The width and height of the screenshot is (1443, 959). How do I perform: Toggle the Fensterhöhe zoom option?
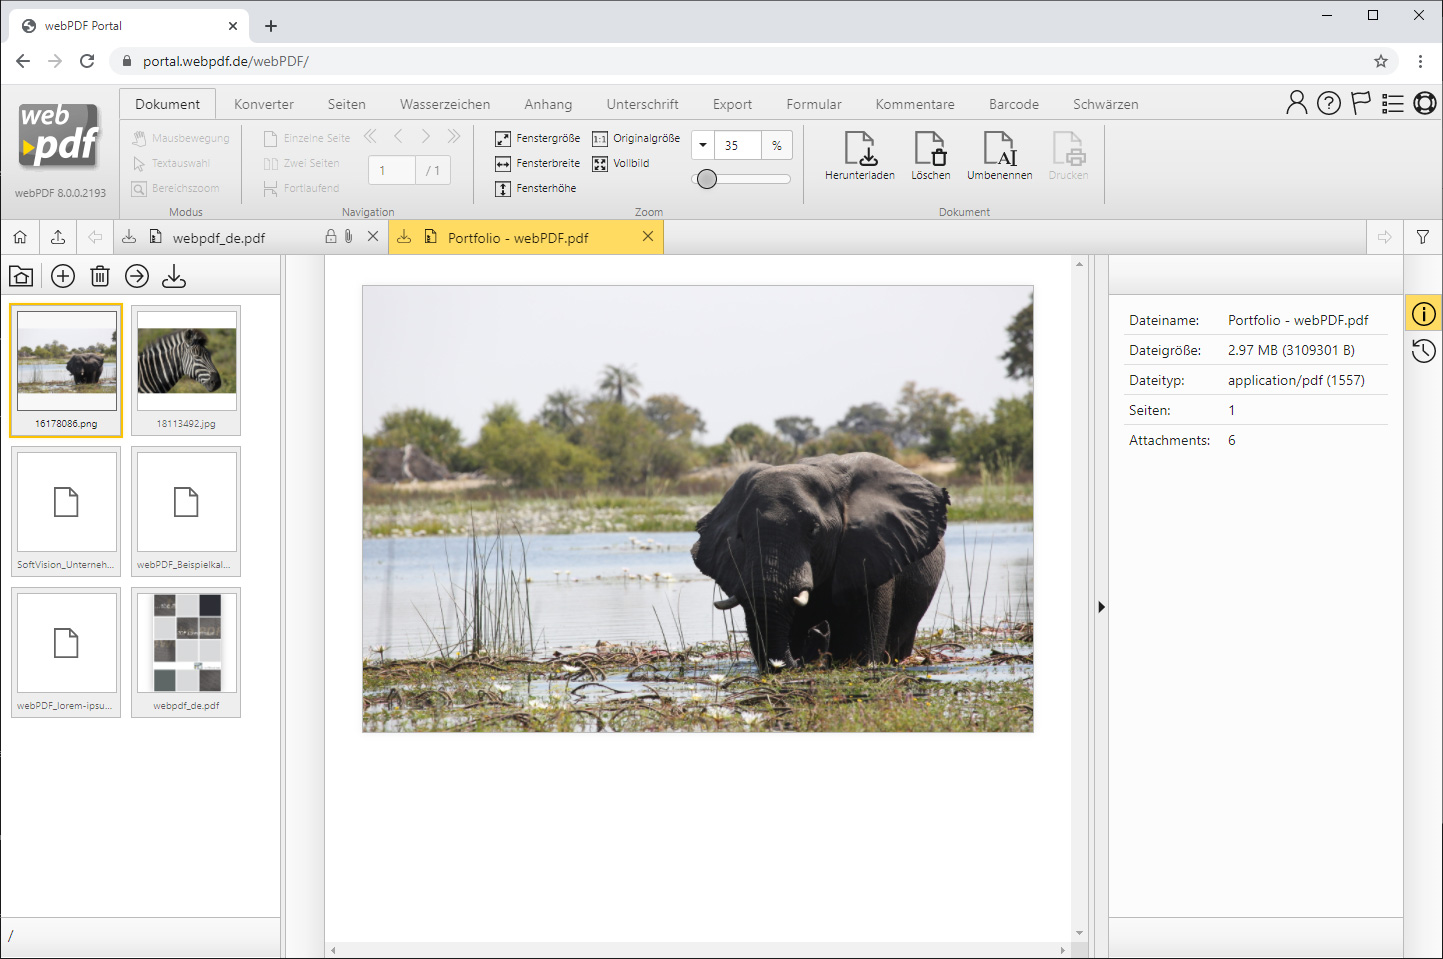[537, 188]
